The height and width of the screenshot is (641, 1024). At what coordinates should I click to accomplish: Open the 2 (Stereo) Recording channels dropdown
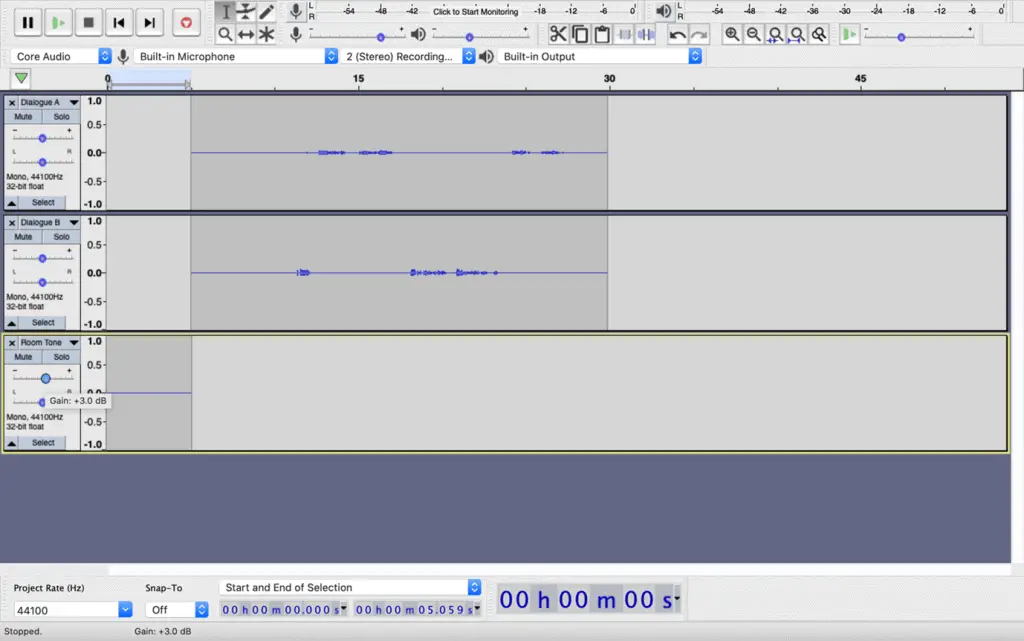(x=408, y=57)
